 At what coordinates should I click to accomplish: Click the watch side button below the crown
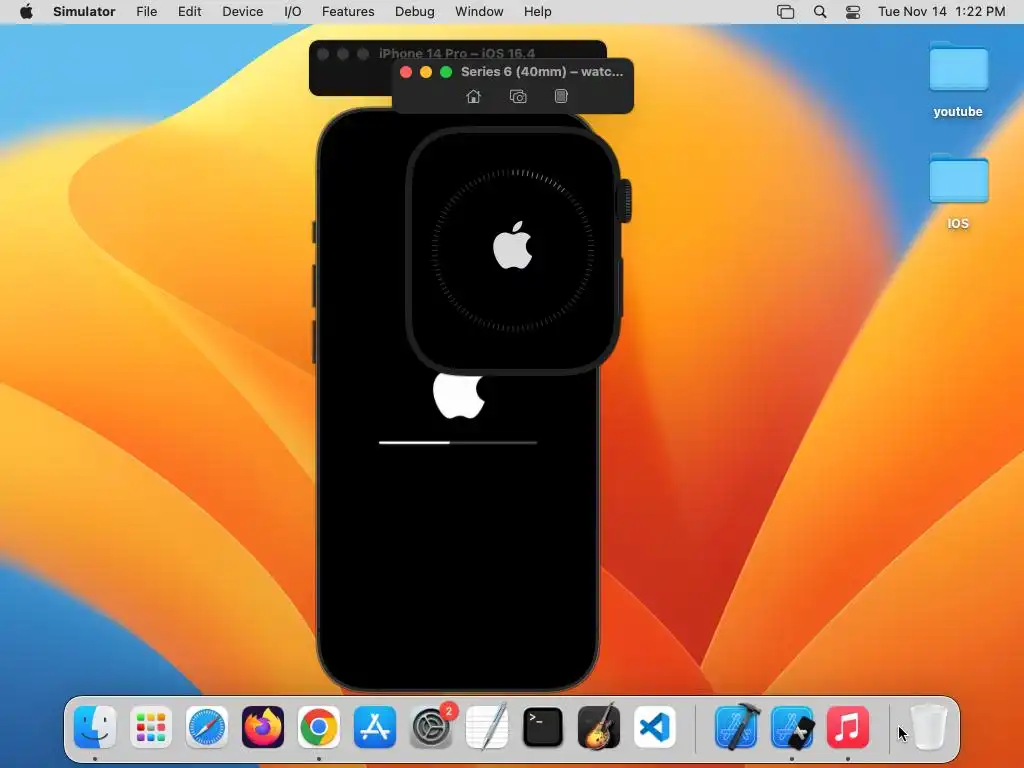620,288
